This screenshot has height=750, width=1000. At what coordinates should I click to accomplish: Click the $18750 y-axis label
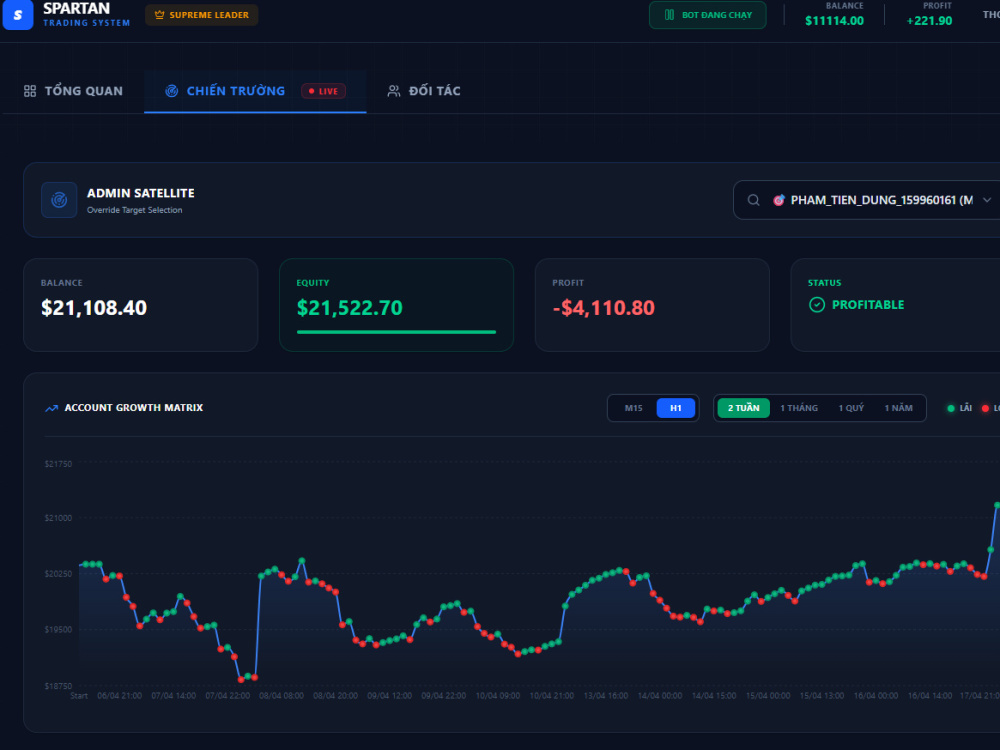click(58, 686)
